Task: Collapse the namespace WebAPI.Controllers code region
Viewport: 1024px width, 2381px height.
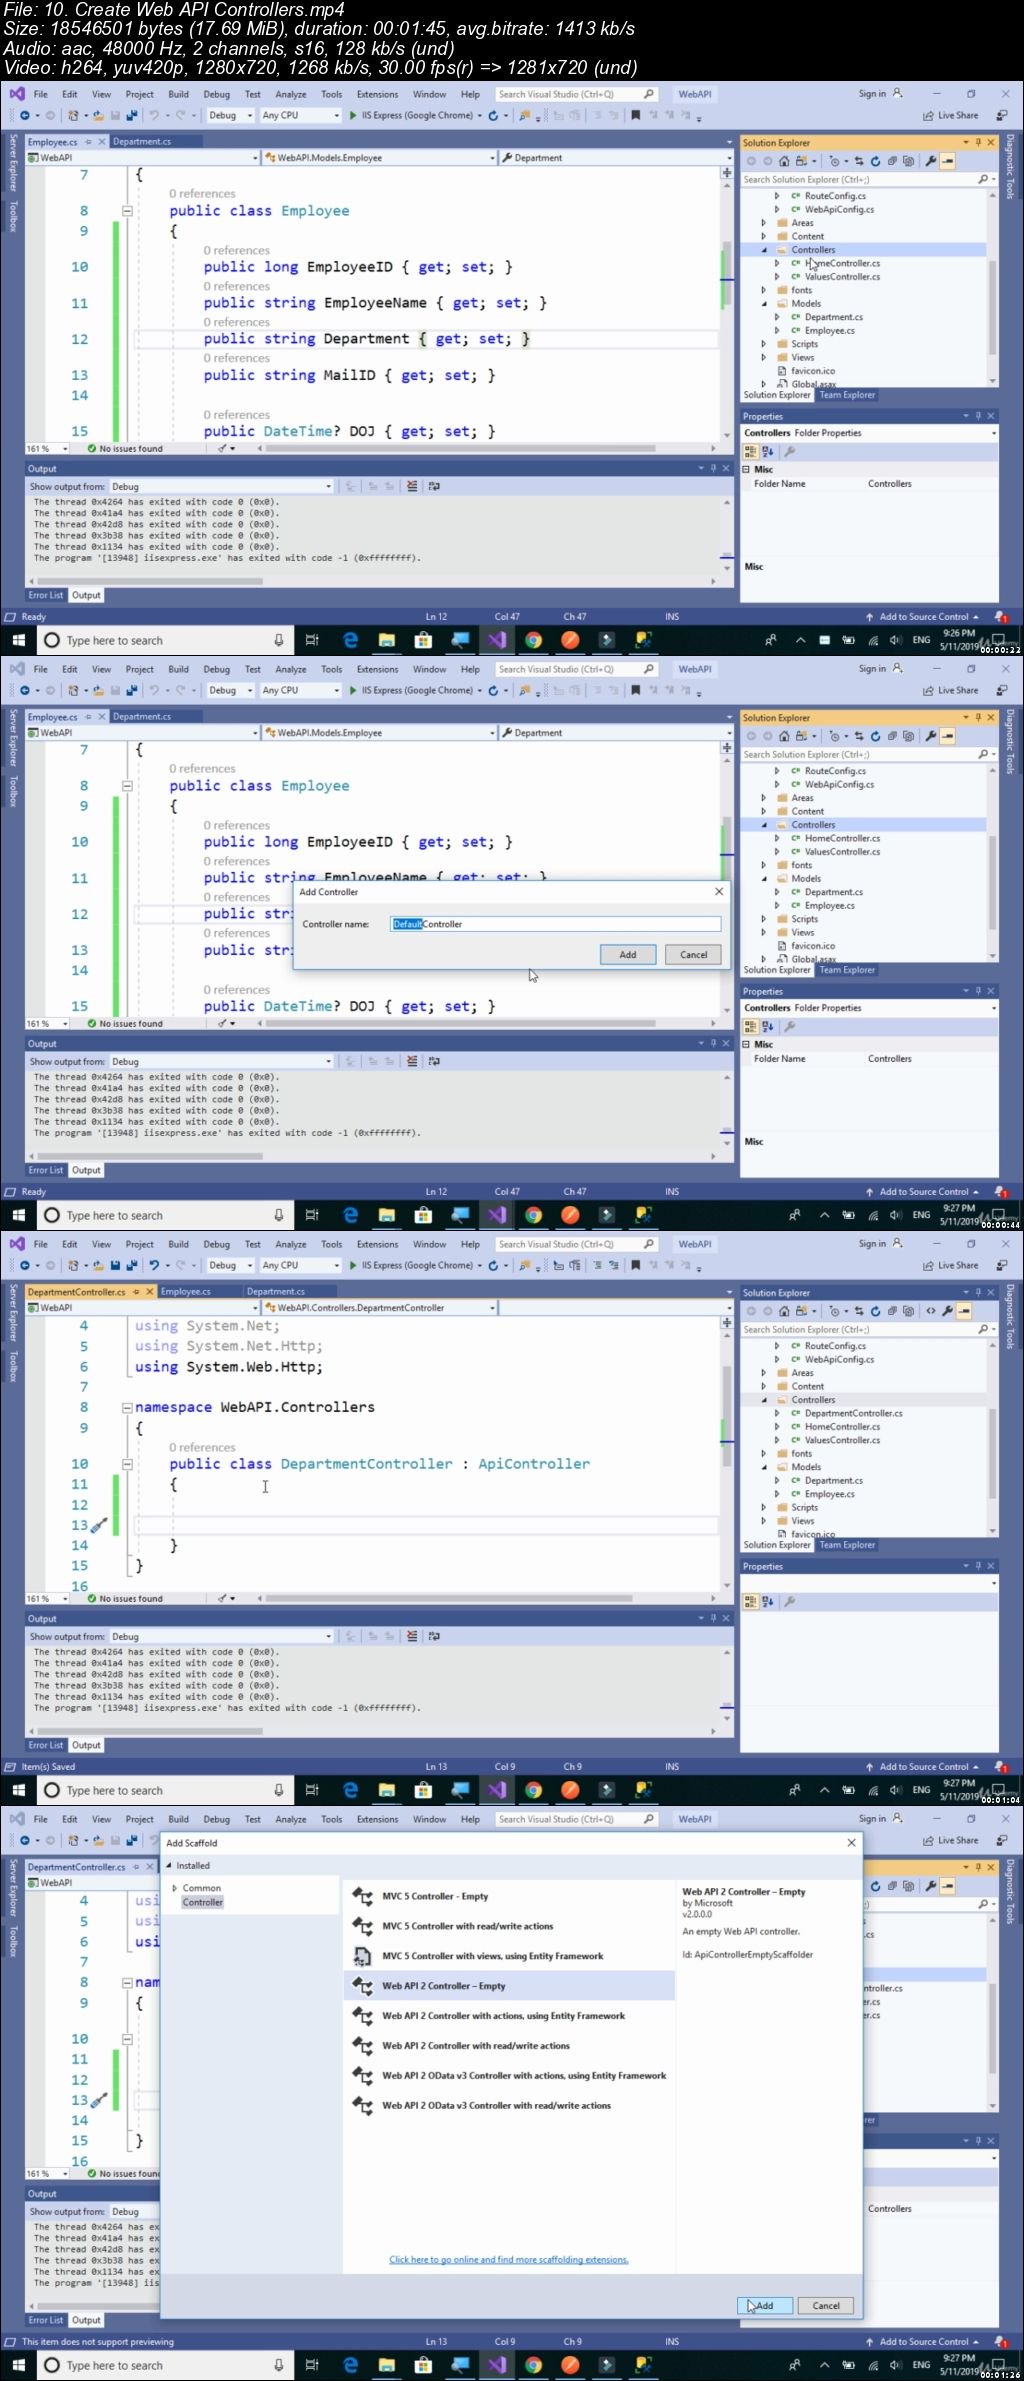Action: pos(127,1407)
